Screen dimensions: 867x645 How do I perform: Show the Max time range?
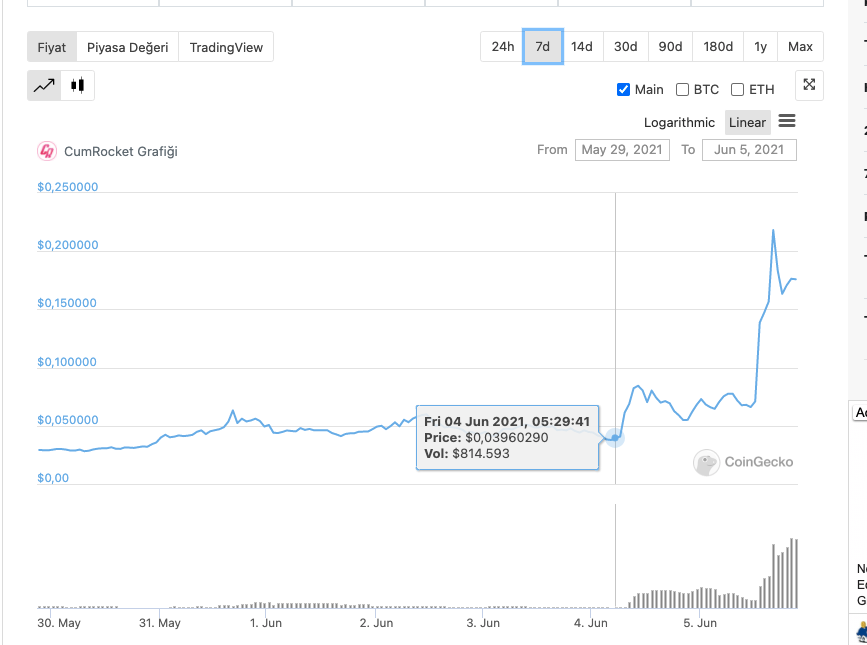800,47
